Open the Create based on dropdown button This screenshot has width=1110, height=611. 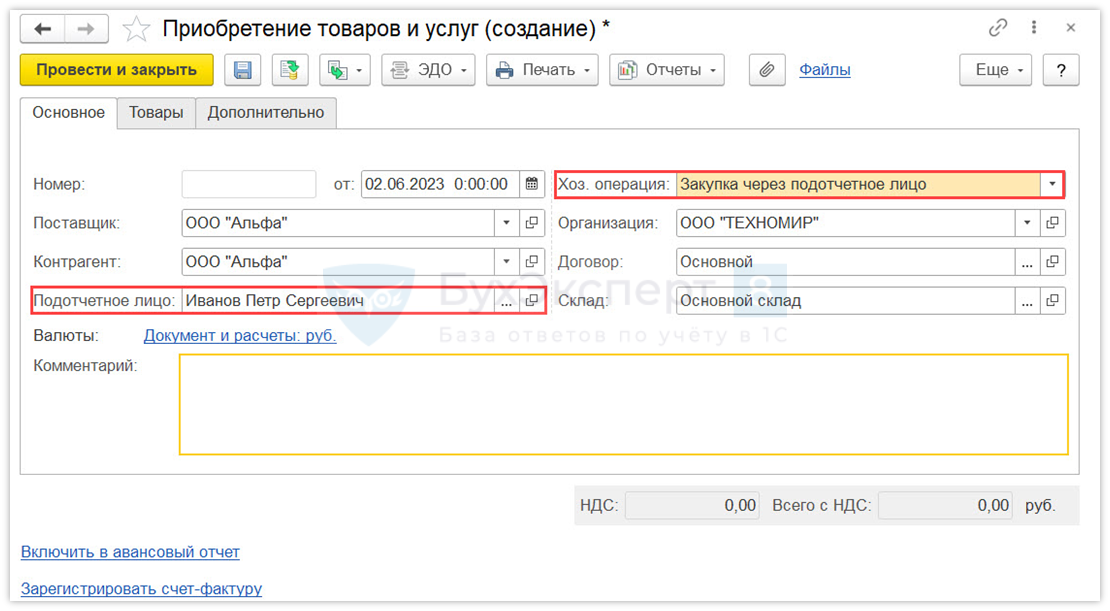pyautogui.click(x=345, y=70)
